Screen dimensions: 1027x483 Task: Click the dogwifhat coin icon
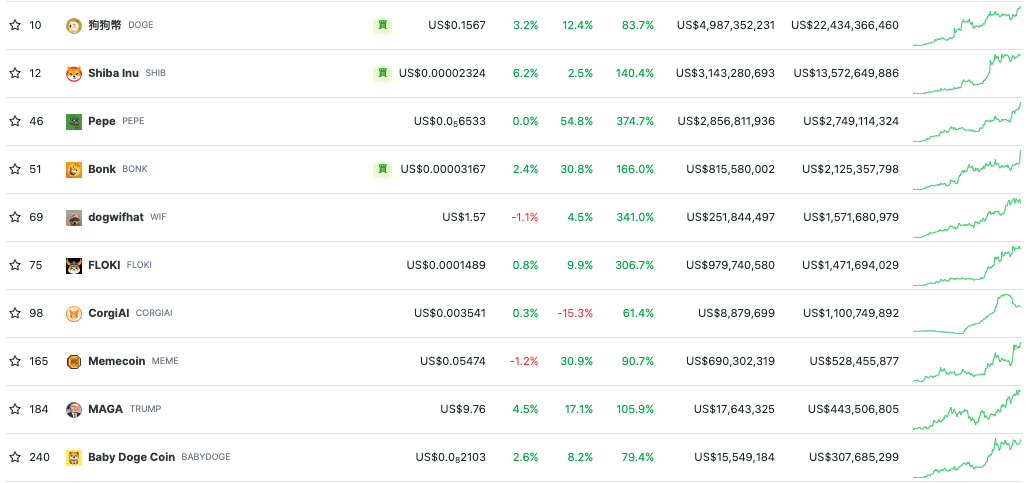pyautogui.click(x=74, y=217)
